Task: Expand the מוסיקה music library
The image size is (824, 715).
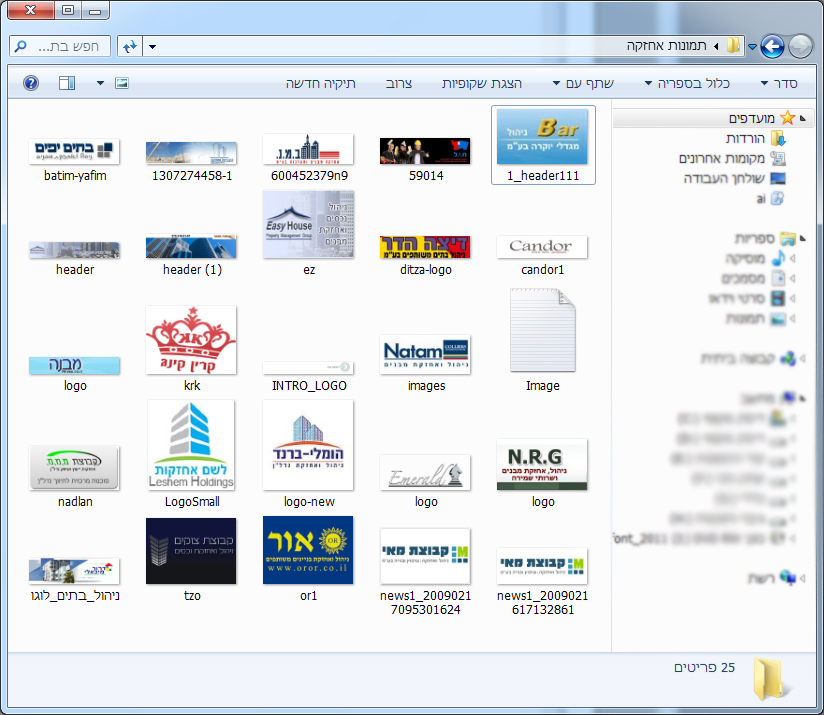Action: coord(792,258)
